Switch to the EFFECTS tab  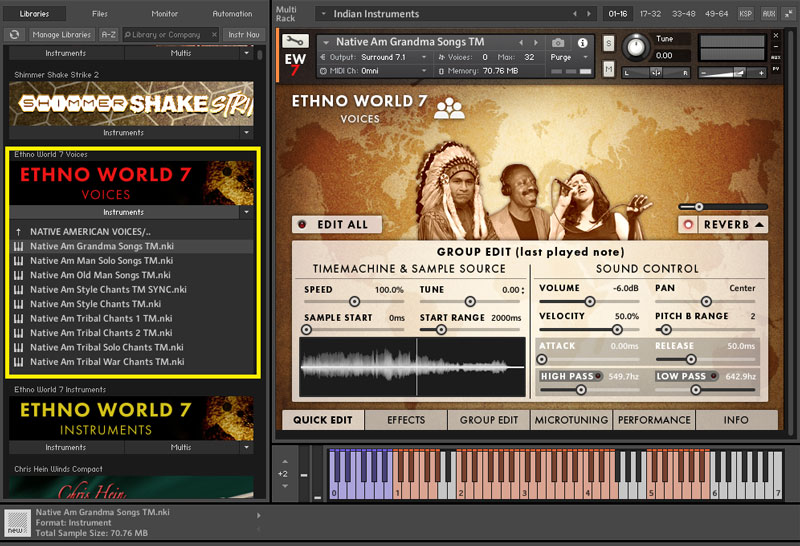pos(406,420)
